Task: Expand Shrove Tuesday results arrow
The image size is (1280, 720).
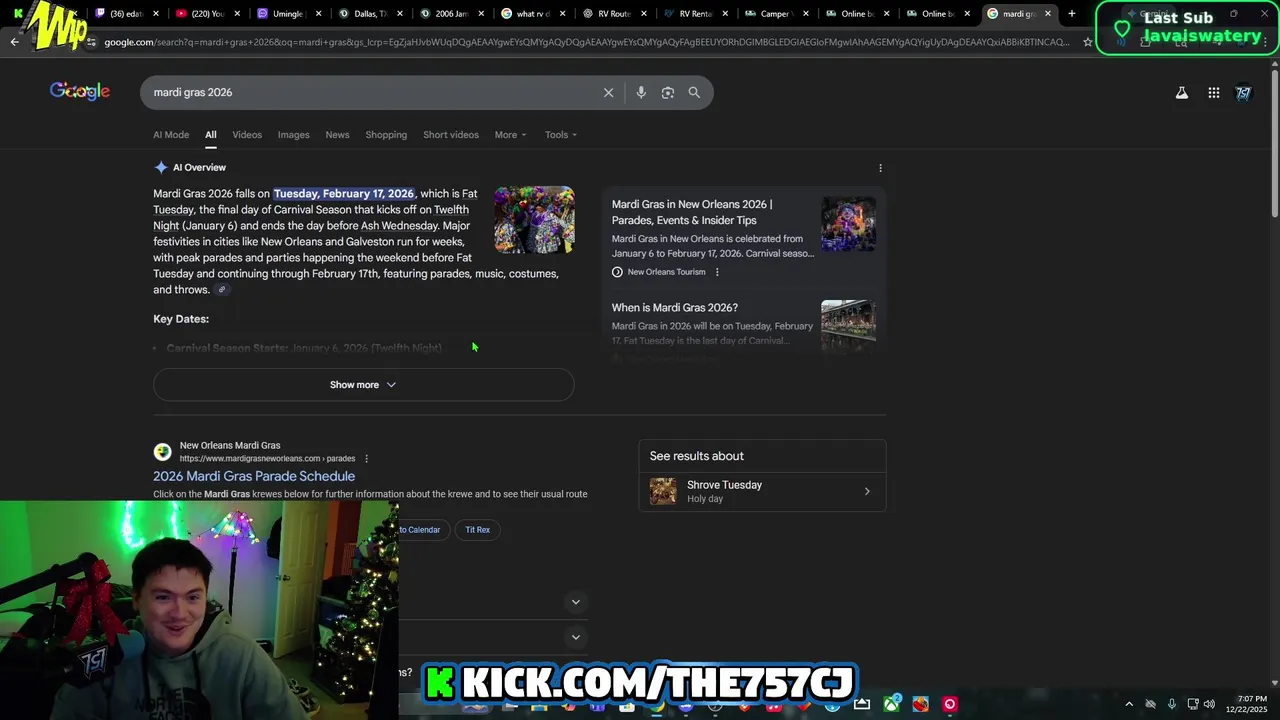Action: tap(867, 491)
